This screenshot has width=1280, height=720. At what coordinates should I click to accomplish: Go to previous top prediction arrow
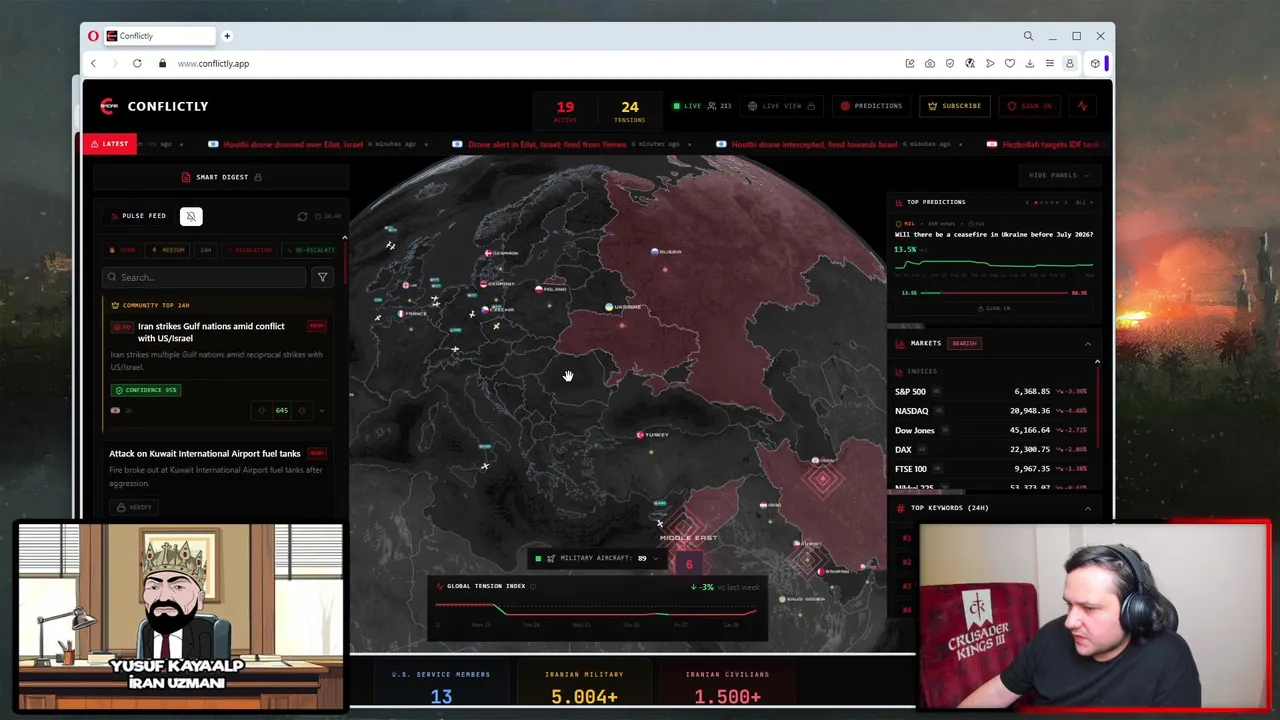click(1027, 203)
